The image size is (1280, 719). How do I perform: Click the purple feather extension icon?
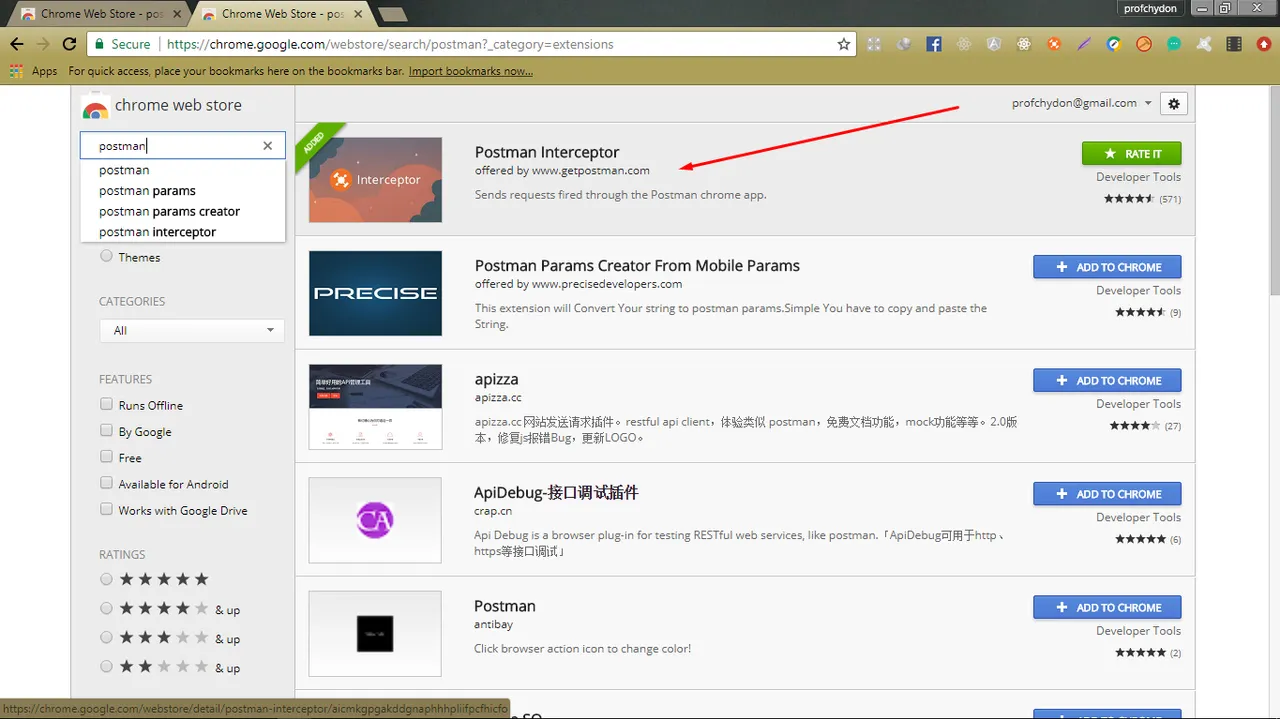tap(1084, 44)
